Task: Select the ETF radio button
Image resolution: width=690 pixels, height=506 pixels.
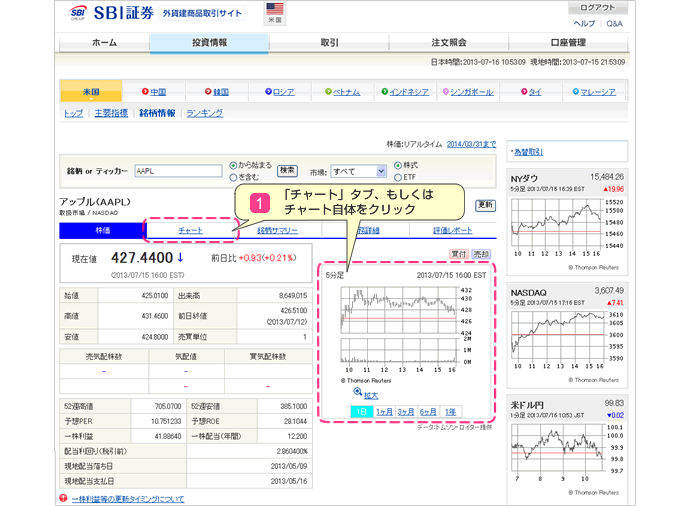Action: click(x=398, y=177)
